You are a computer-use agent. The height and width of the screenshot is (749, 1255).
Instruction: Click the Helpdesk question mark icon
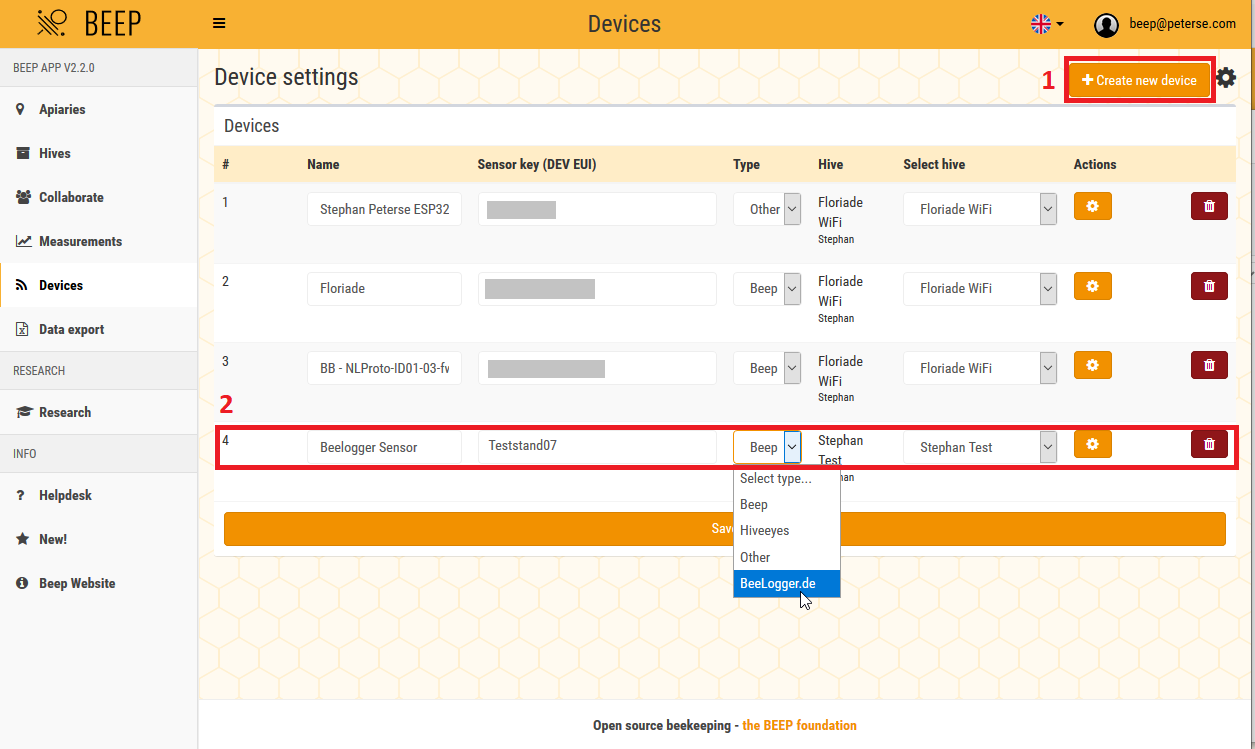click(x=21, y=495)
